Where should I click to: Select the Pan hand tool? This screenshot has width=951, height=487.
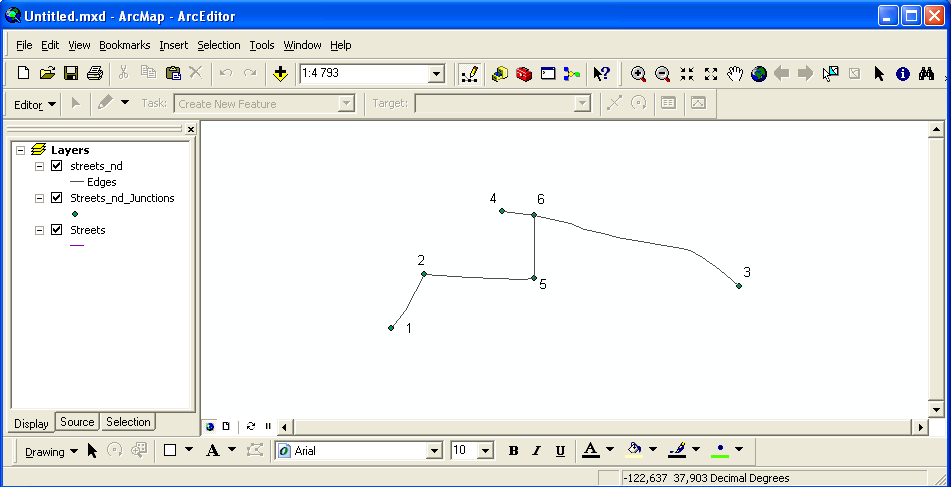click(735, 74)
